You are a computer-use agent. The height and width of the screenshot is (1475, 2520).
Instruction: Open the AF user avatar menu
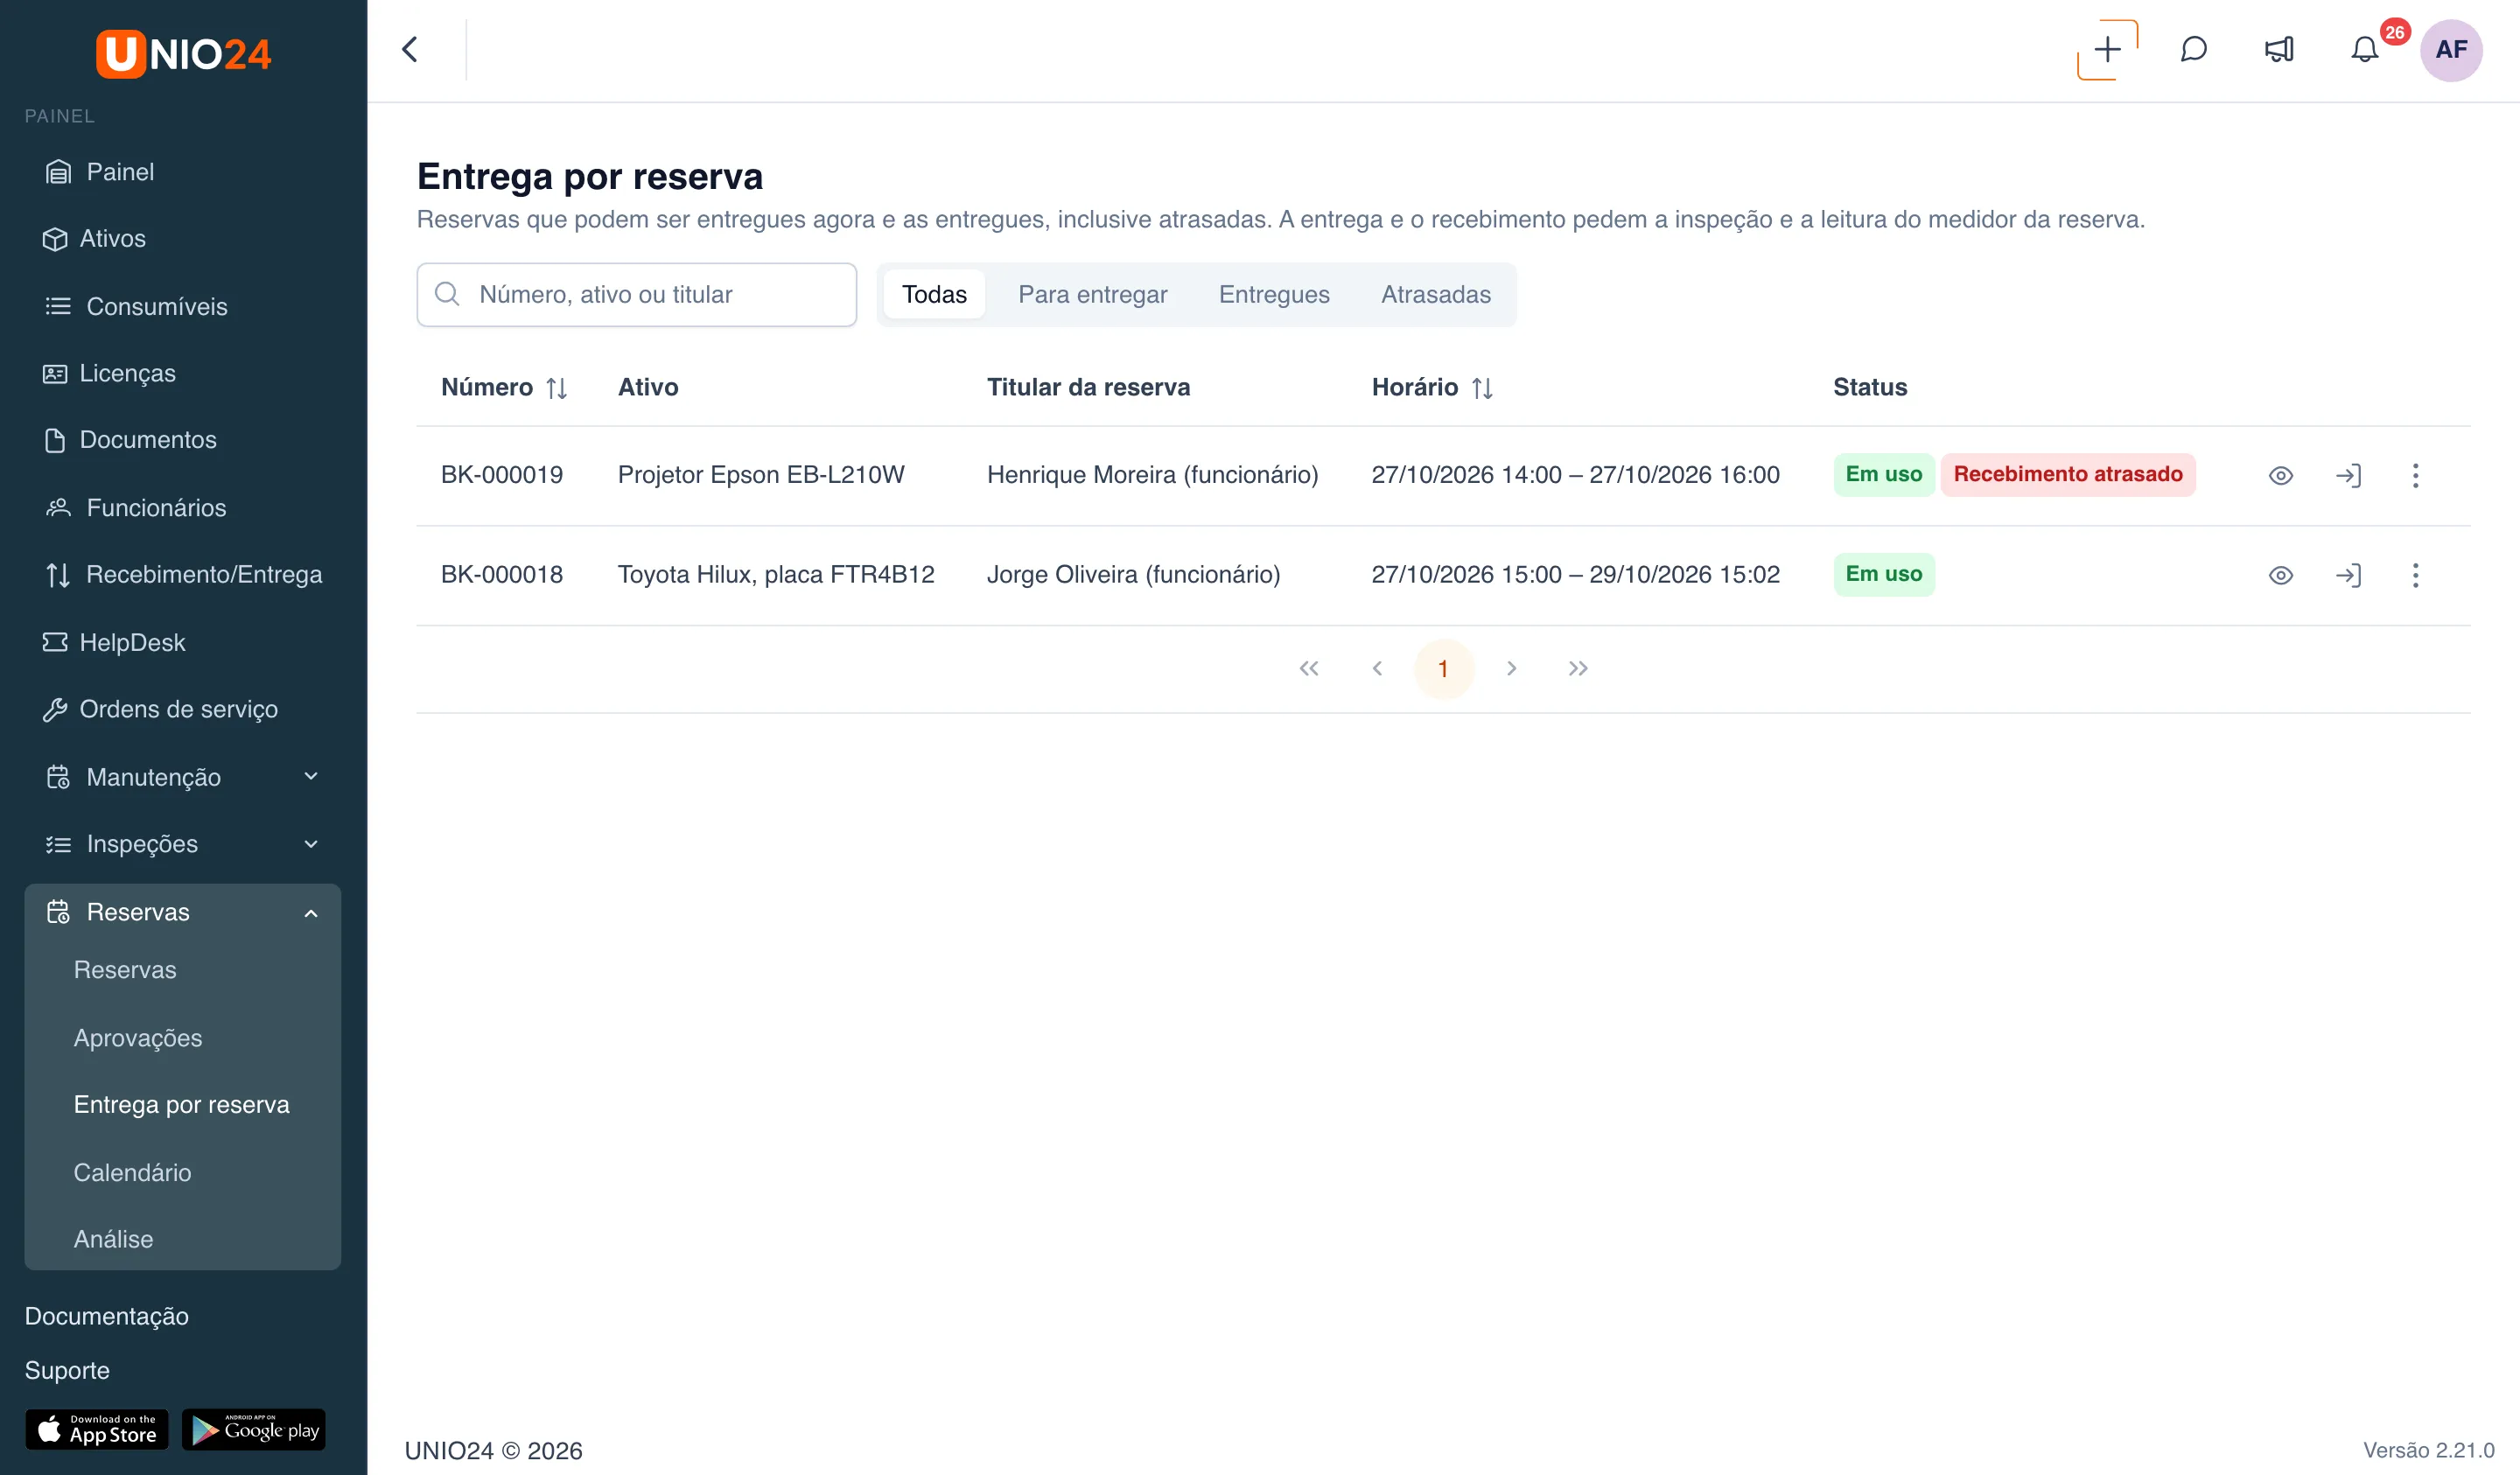tap(2451, 49)
